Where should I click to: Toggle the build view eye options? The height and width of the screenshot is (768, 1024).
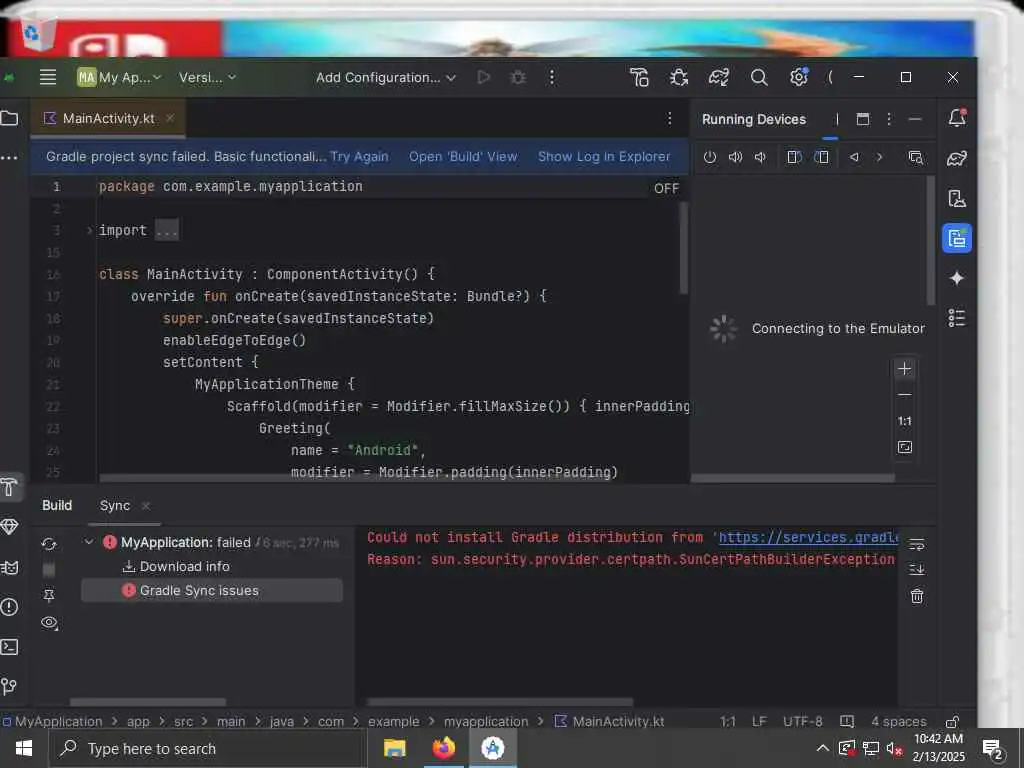pyautogui.click(x=49, y=623)
